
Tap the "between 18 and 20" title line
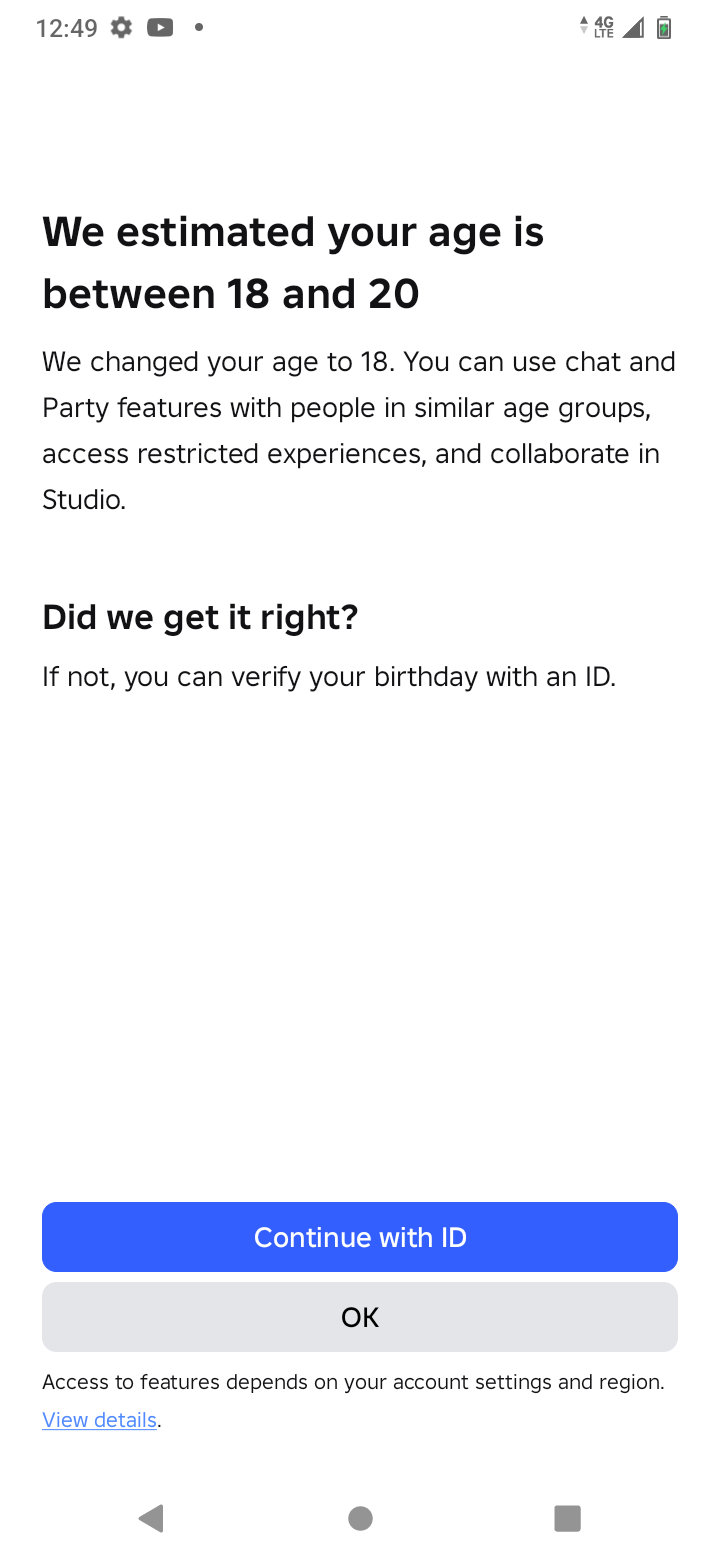231,294
